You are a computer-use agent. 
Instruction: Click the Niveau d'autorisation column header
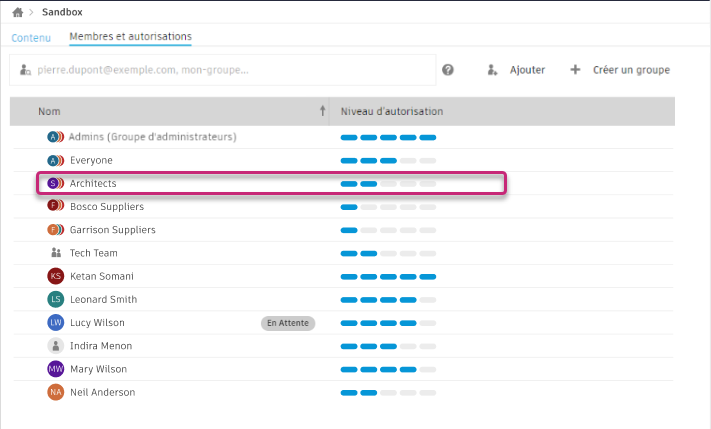coord(392,111)
